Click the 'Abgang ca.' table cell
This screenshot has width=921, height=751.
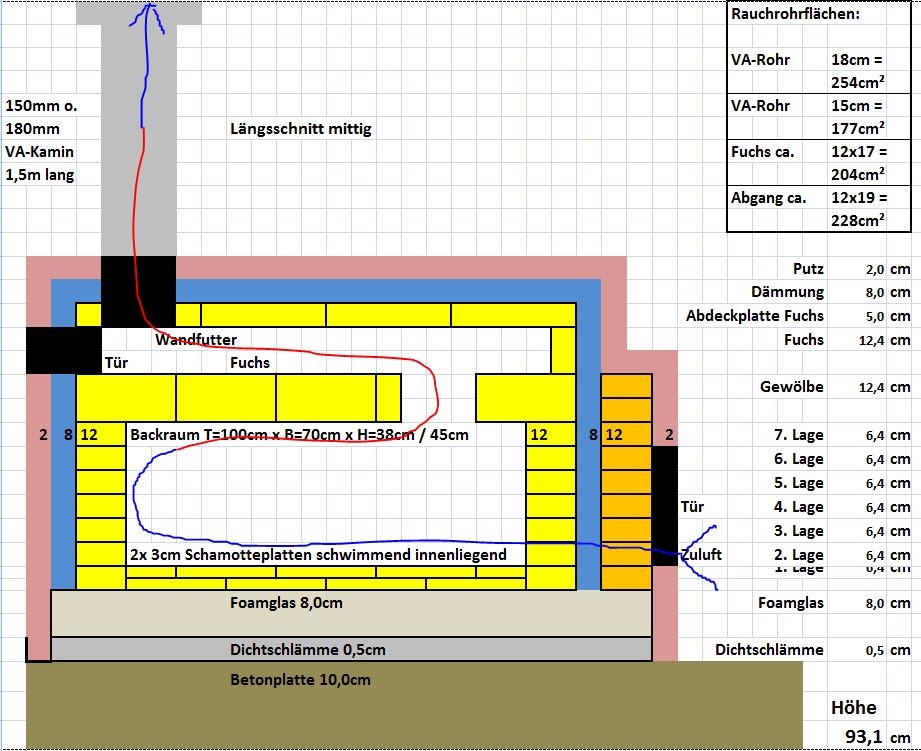click(x=768, y=198)
